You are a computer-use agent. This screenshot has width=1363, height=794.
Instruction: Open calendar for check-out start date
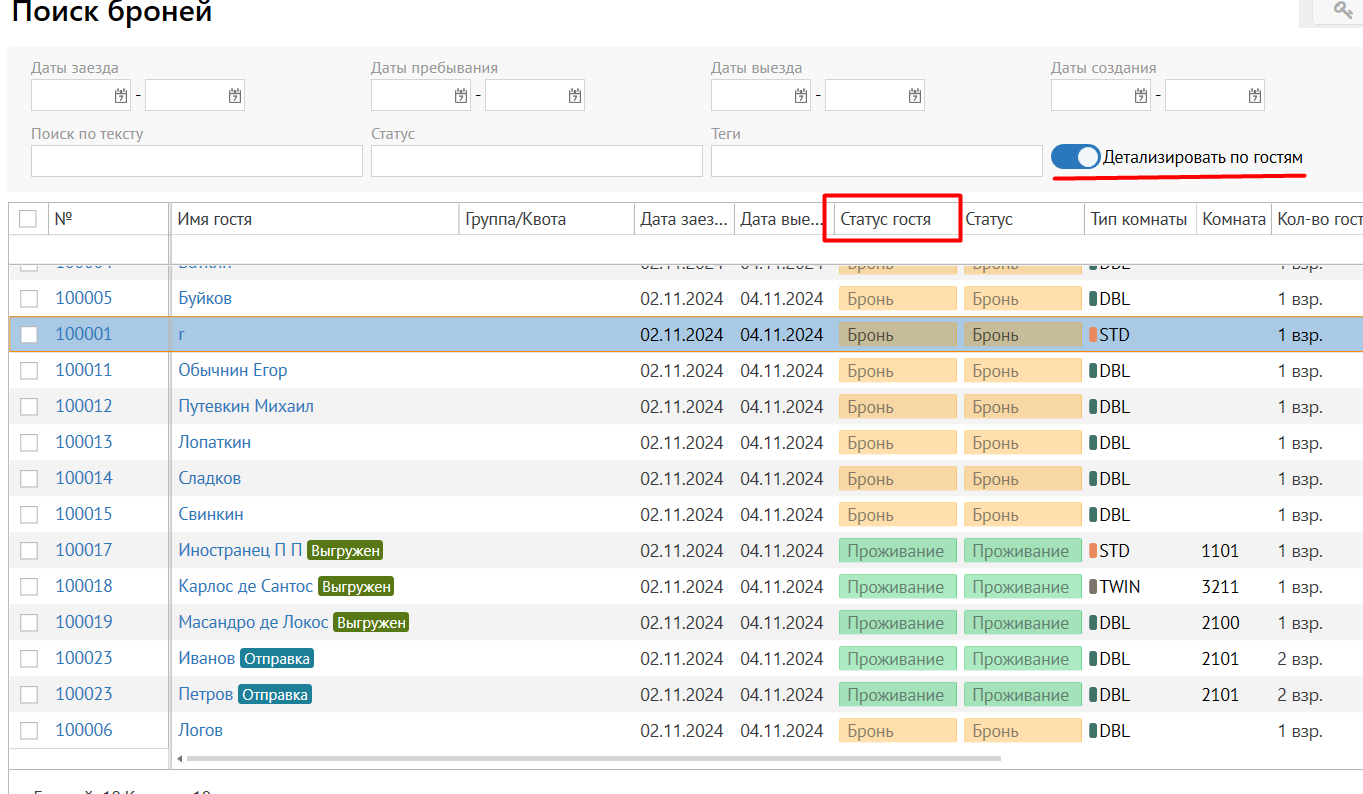[800, 96]
